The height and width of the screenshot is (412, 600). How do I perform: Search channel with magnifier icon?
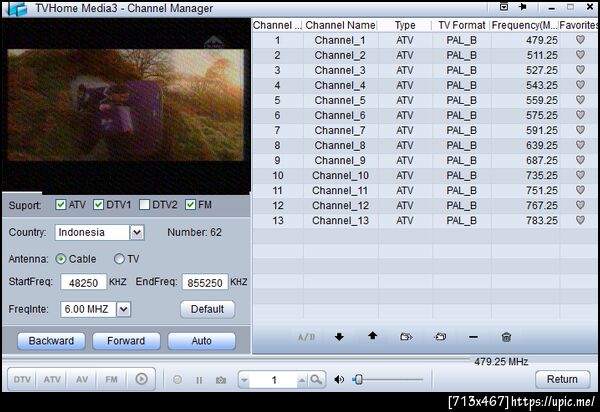(316, 379)
